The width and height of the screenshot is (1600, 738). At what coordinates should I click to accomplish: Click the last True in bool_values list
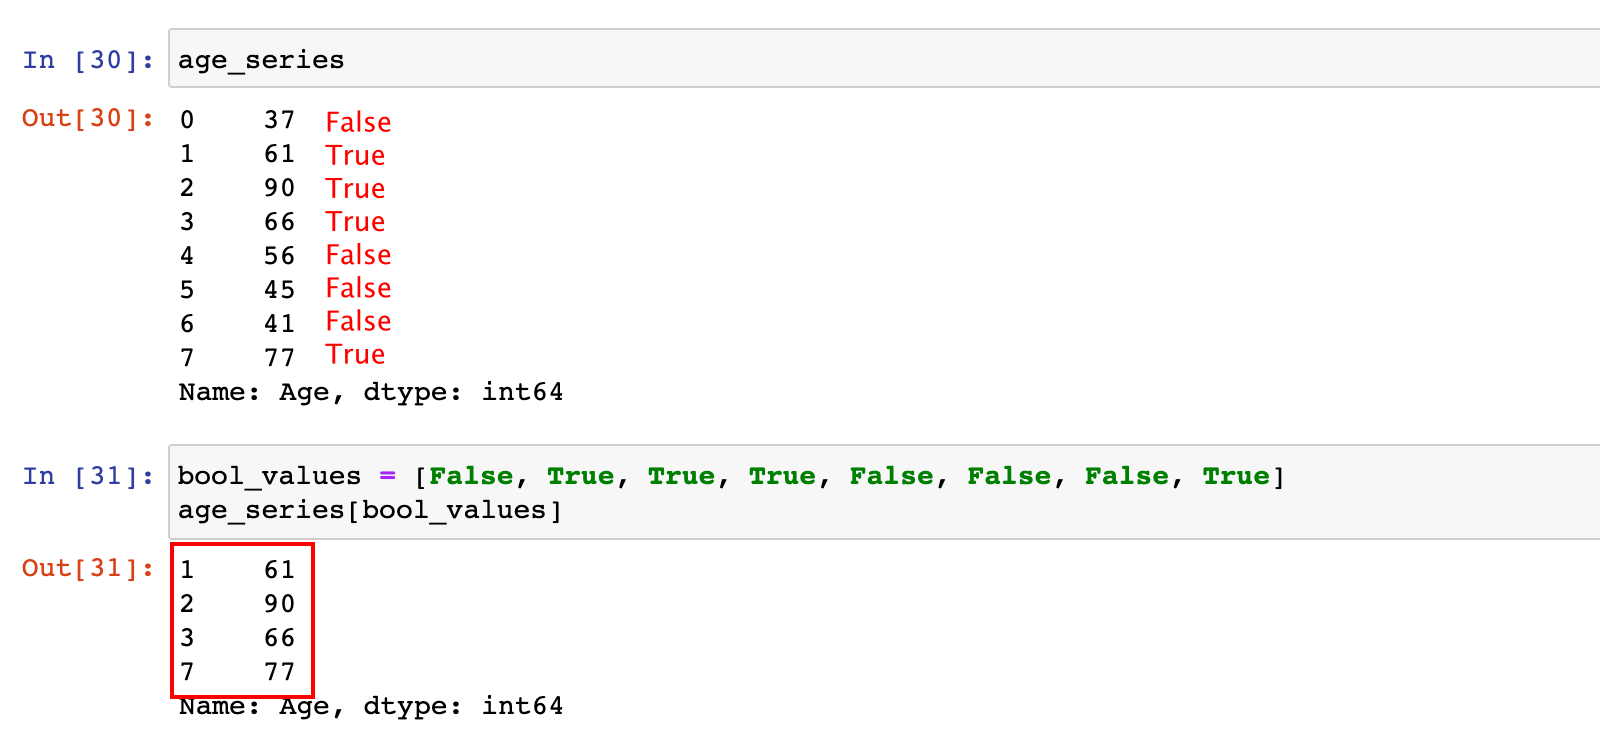[x=1235, y=476]
